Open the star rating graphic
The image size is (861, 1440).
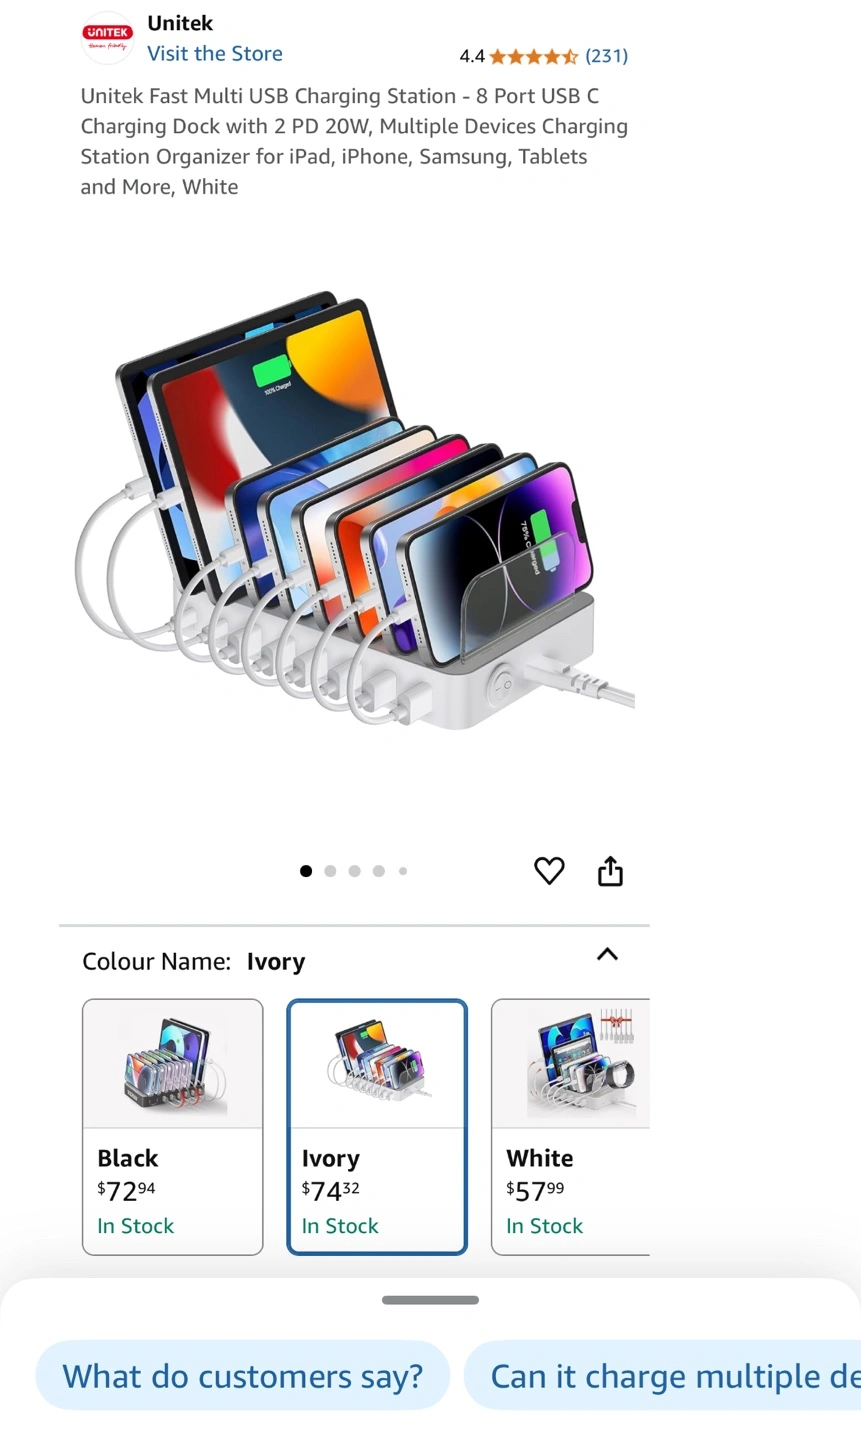coord(534,56)
